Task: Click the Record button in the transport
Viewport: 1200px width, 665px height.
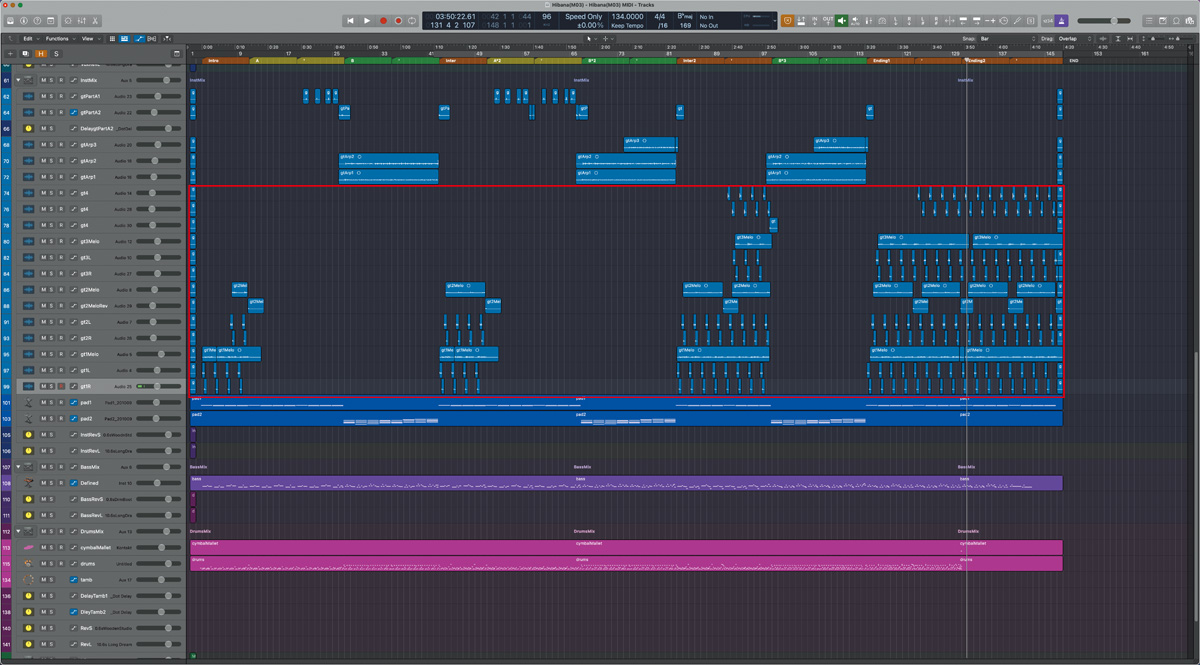Action: point(383,21)
